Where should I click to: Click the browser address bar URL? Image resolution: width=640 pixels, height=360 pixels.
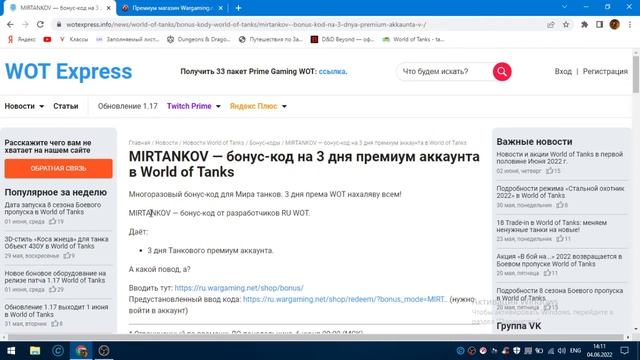pyautogui.click(x=246, y=24)
